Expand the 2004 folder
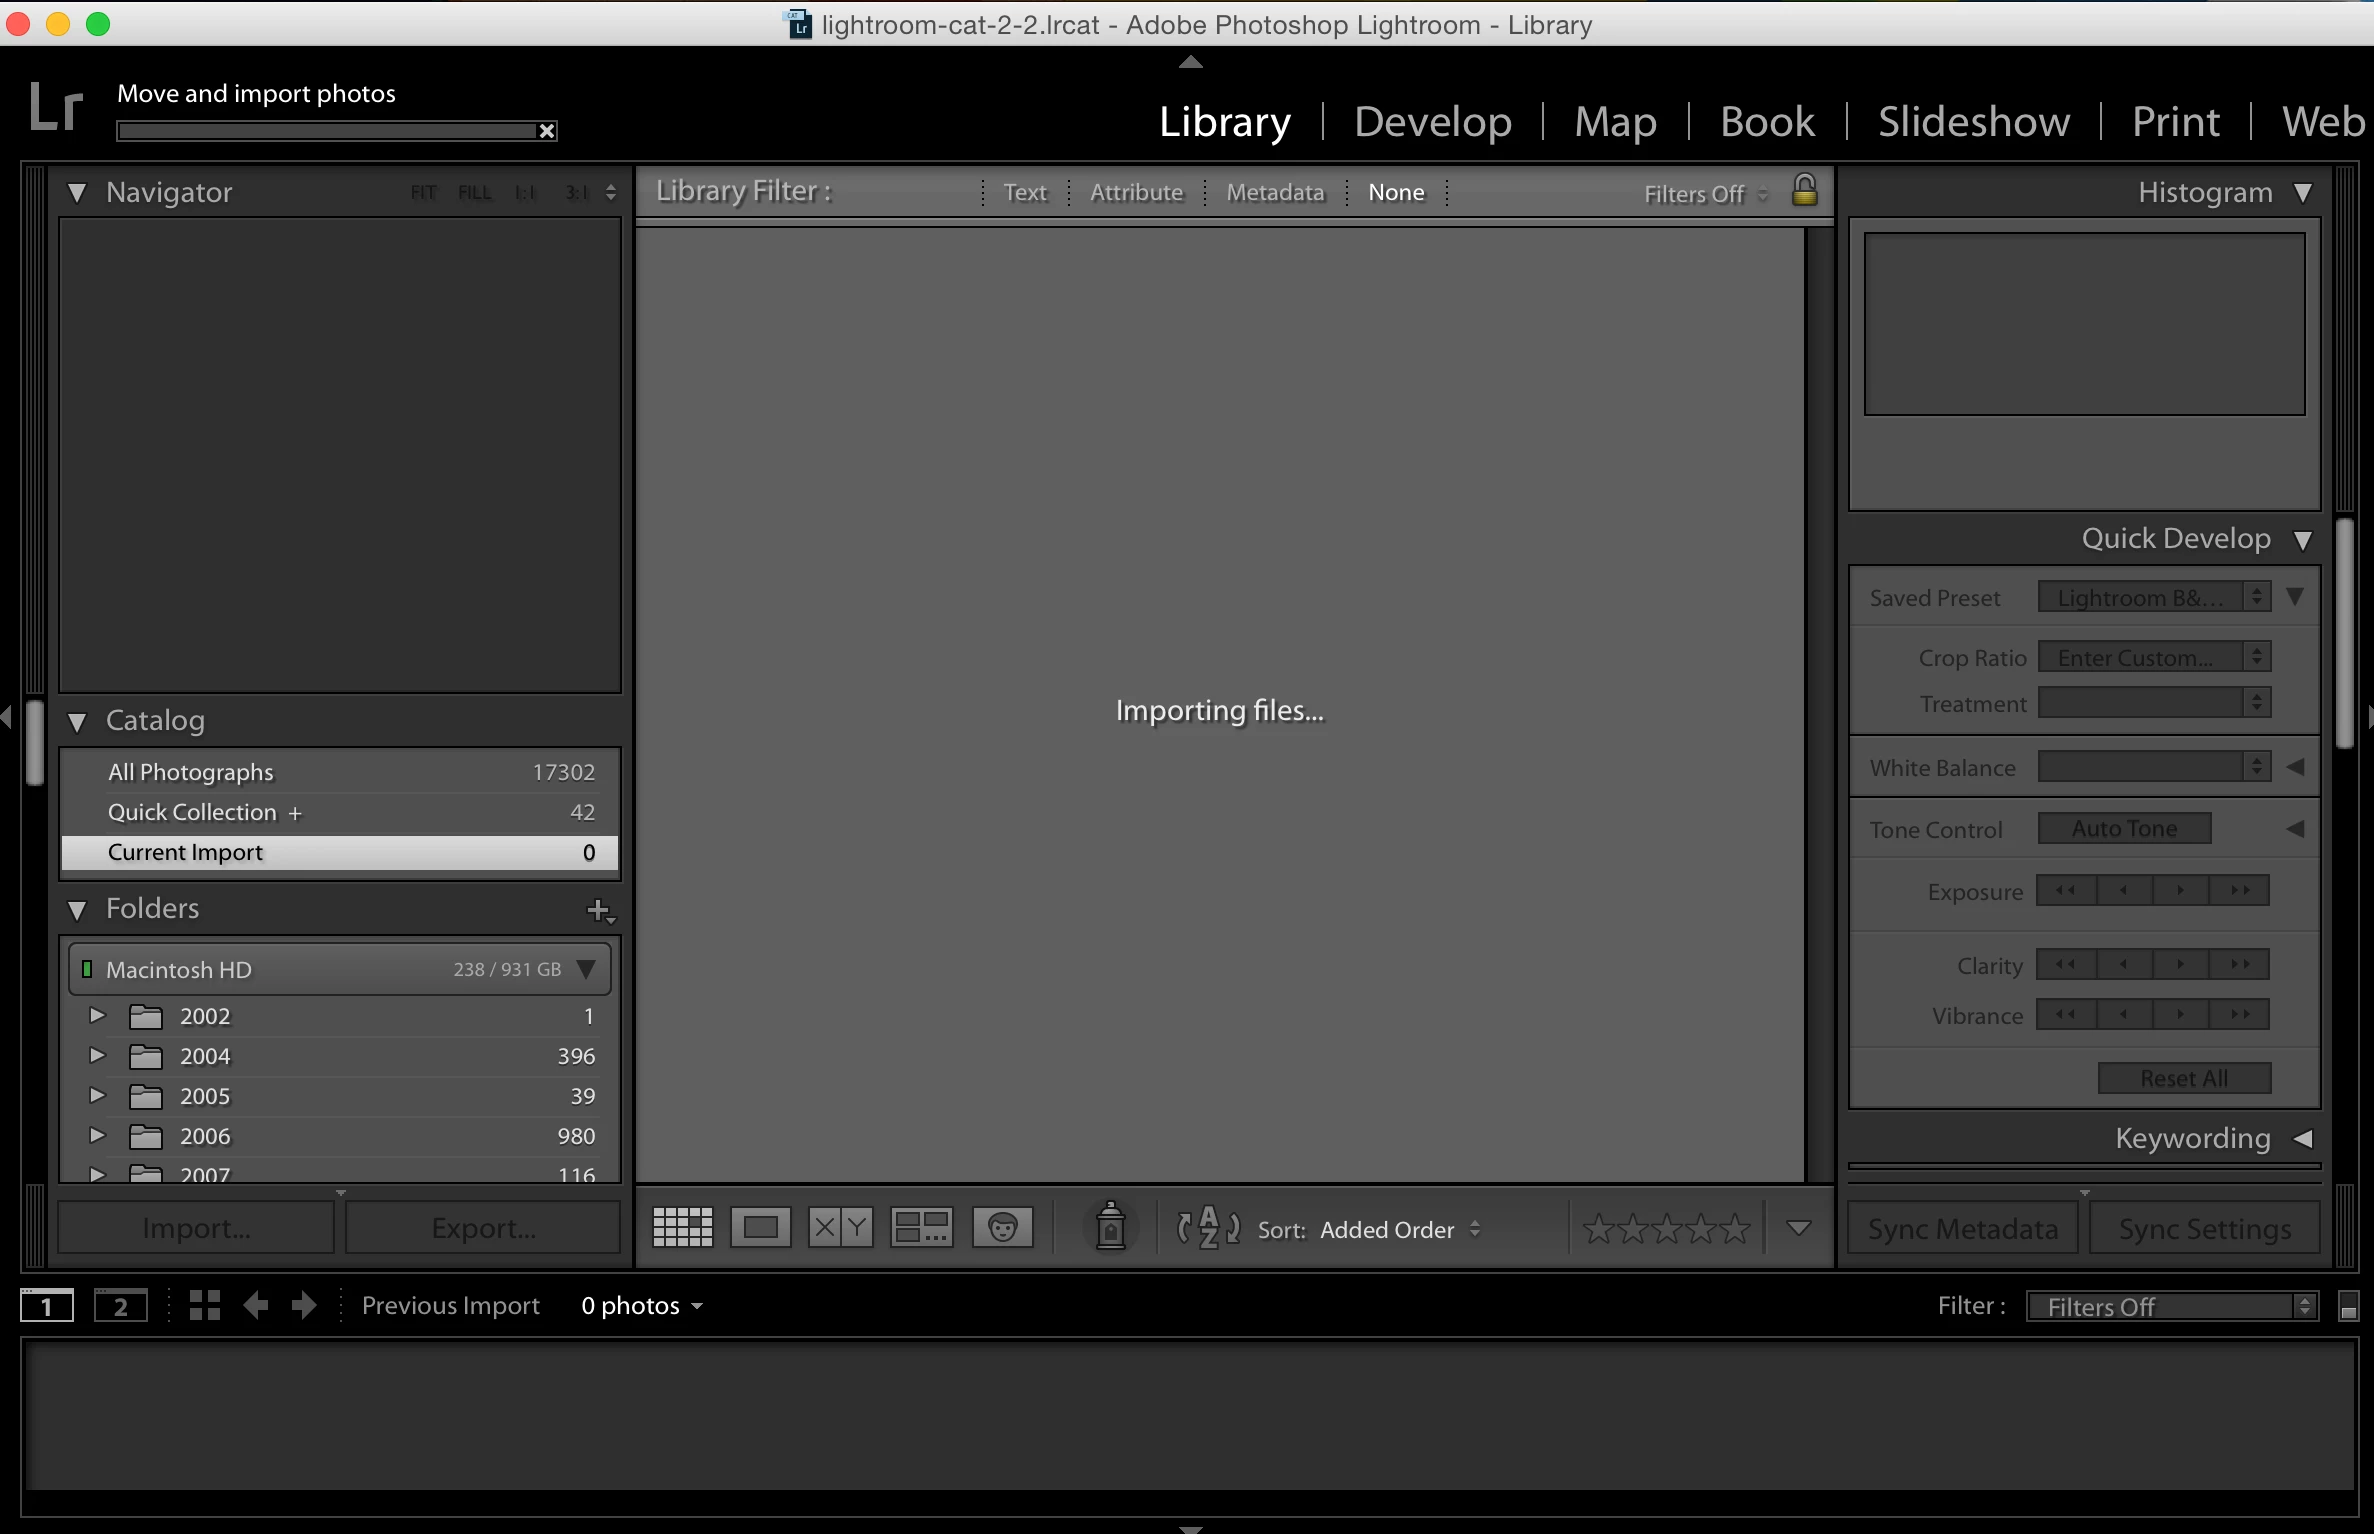This screenshot has width=2374, height=1534. 97,1056
